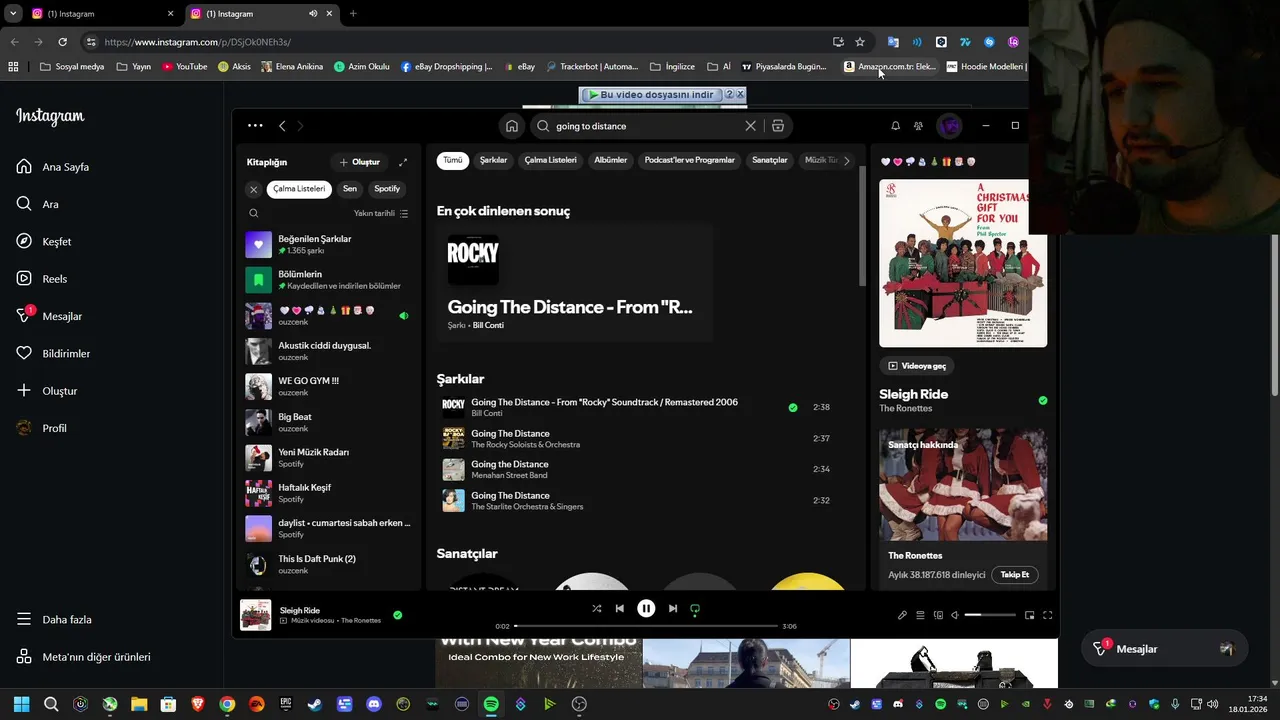Image resolution: width=1280 pixels, height=720 pixels.
Task: Open Spotify home via house icon
Action: 511,126
